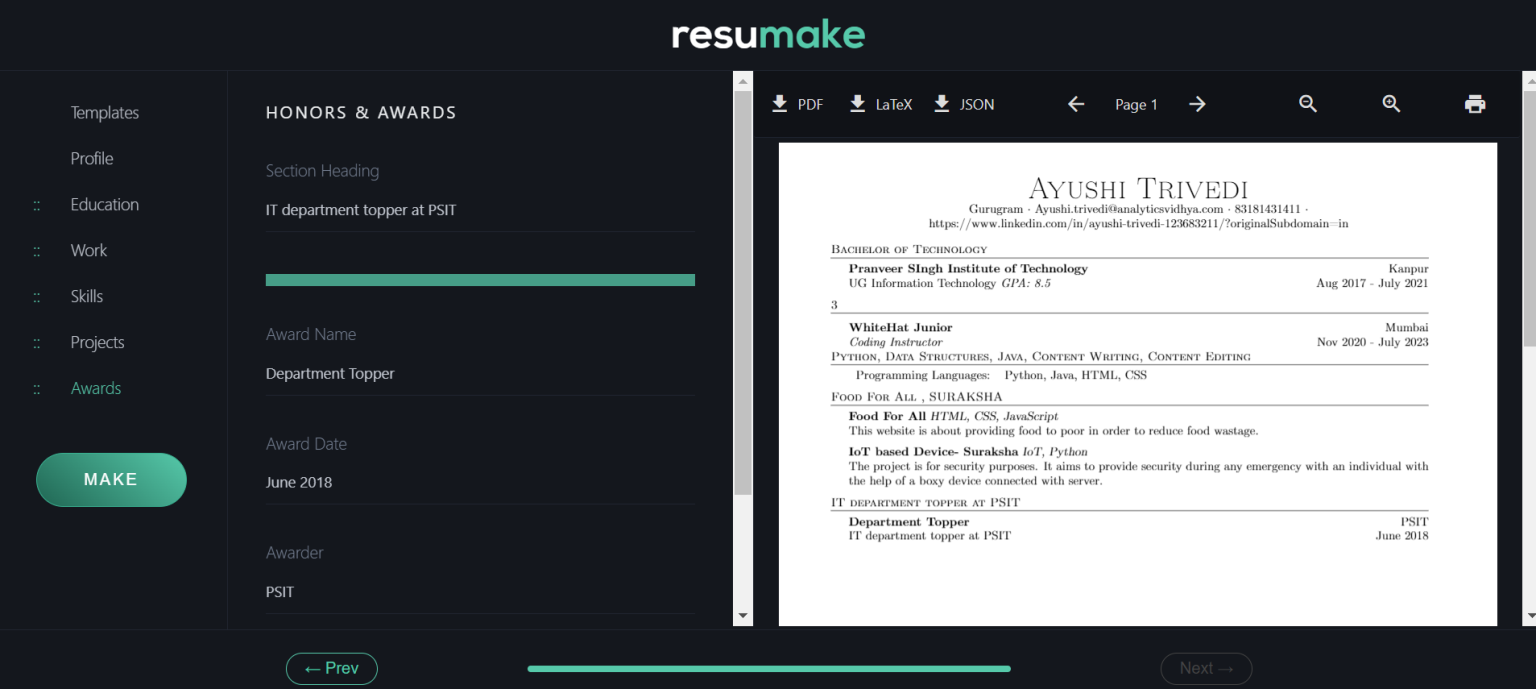Viewport: 1536px width, 689px height.
Task: Click the Page 1 indicator
Action: click(1136, 104)
